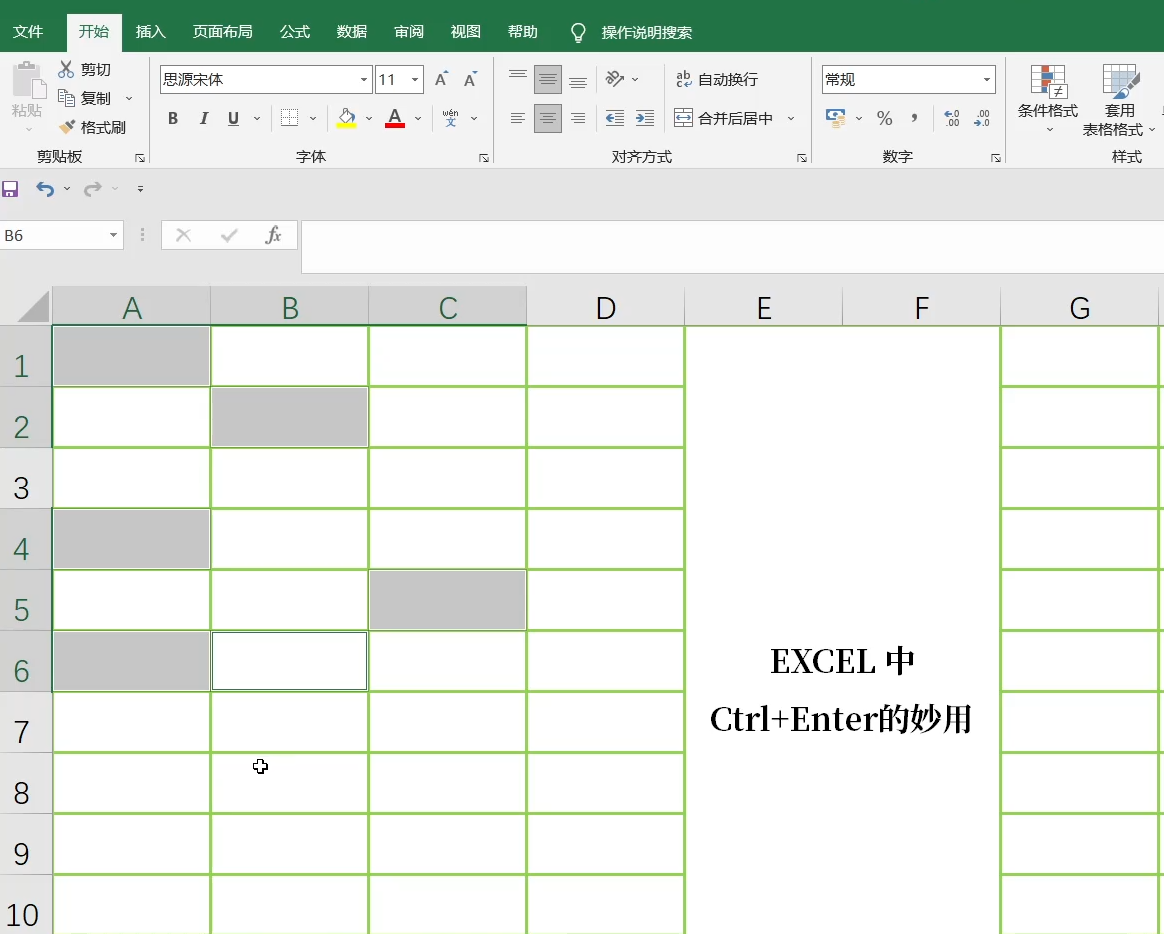Select the Format Painter brush

pos(67,127)
